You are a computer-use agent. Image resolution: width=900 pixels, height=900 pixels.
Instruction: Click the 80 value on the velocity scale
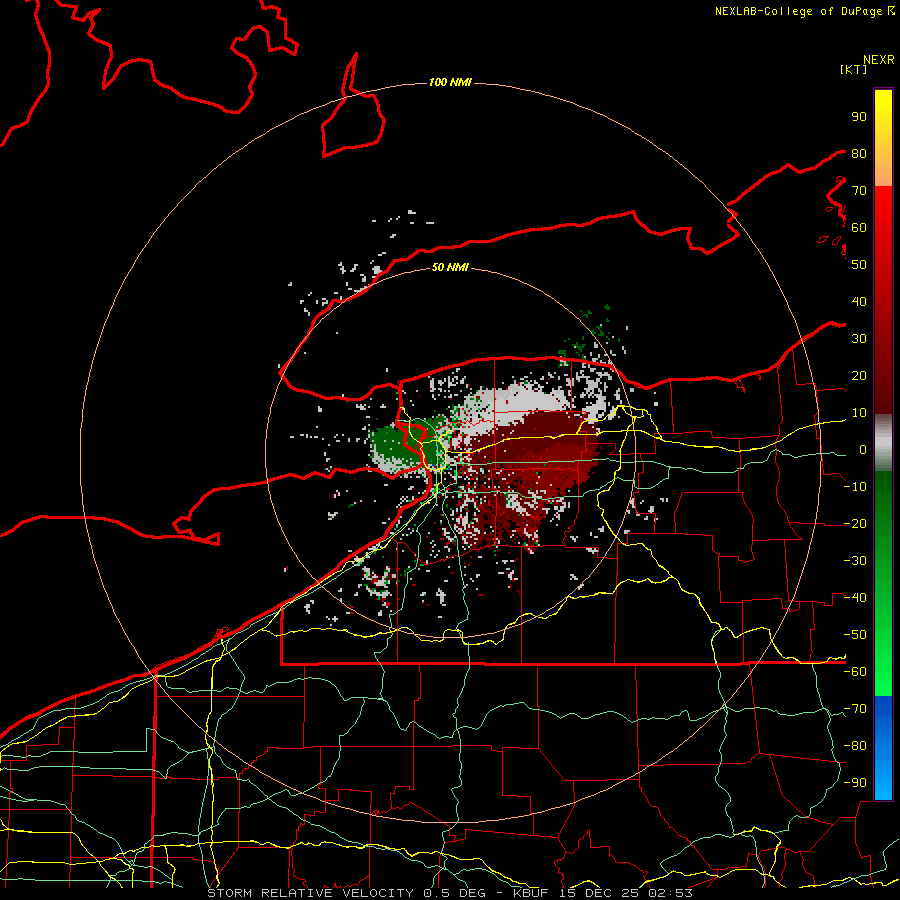[859, 153]
